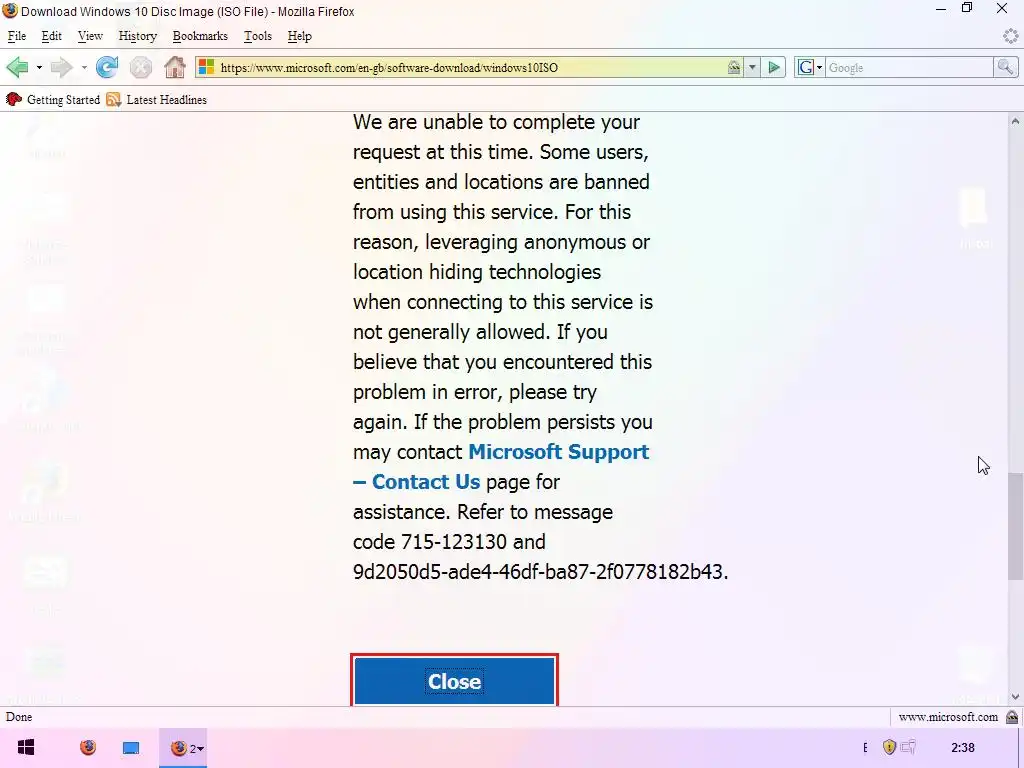The image size is (1024, 768).
Task: Click the throbber activity indicator icon
Action: click(1010, 36)
